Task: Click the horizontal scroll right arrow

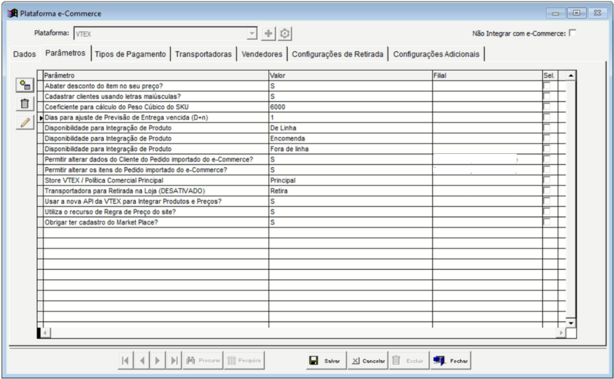Action: pyautogui.click(x=561, y=333)
